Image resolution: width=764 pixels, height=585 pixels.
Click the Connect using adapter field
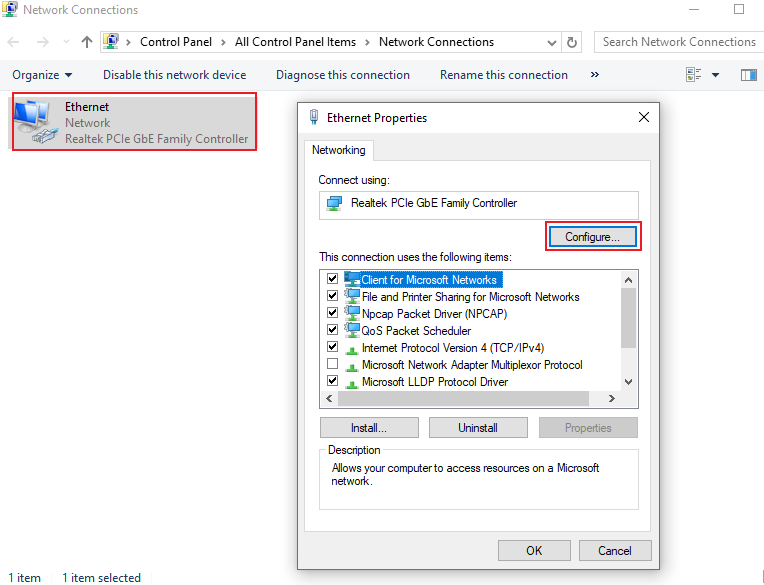[478, 205]
